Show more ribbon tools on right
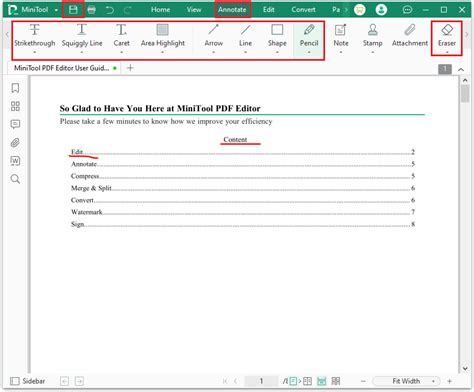 467,34
